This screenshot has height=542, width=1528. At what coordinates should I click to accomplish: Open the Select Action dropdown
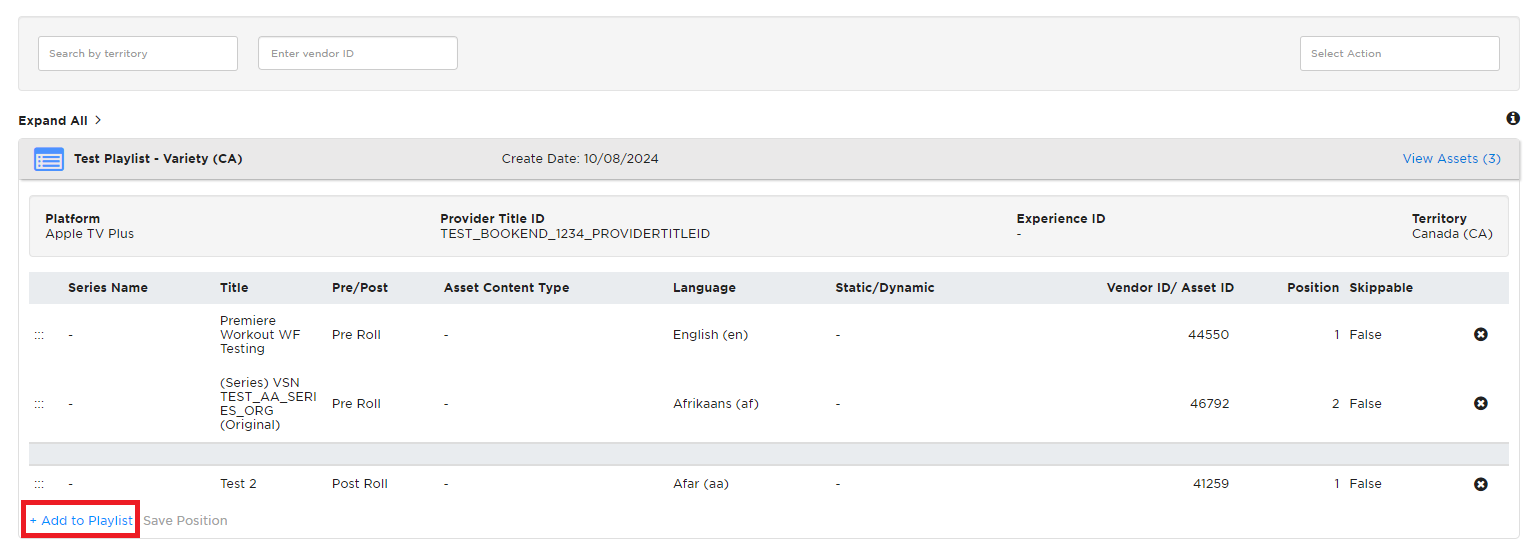click(1399, 53)
